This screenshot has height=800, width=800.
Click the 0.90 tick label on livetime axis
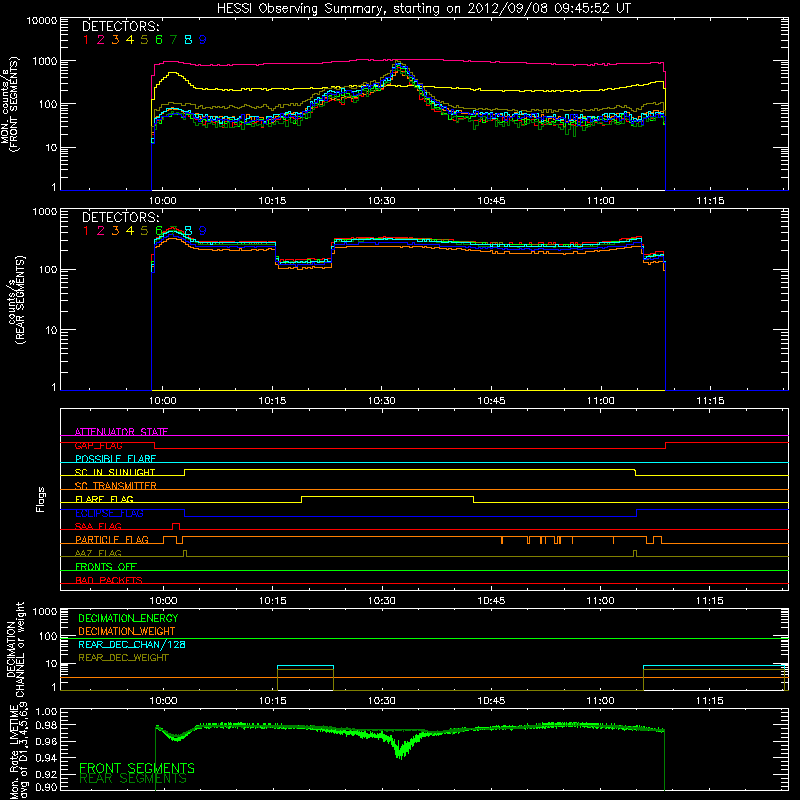(x=46, y=787)
